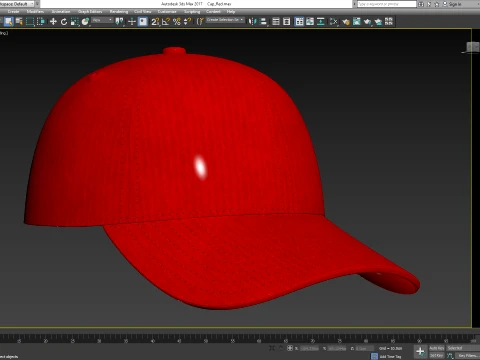Click the Render Production teapot icon
Screen dimensions: 480x360
click(367, 22)
